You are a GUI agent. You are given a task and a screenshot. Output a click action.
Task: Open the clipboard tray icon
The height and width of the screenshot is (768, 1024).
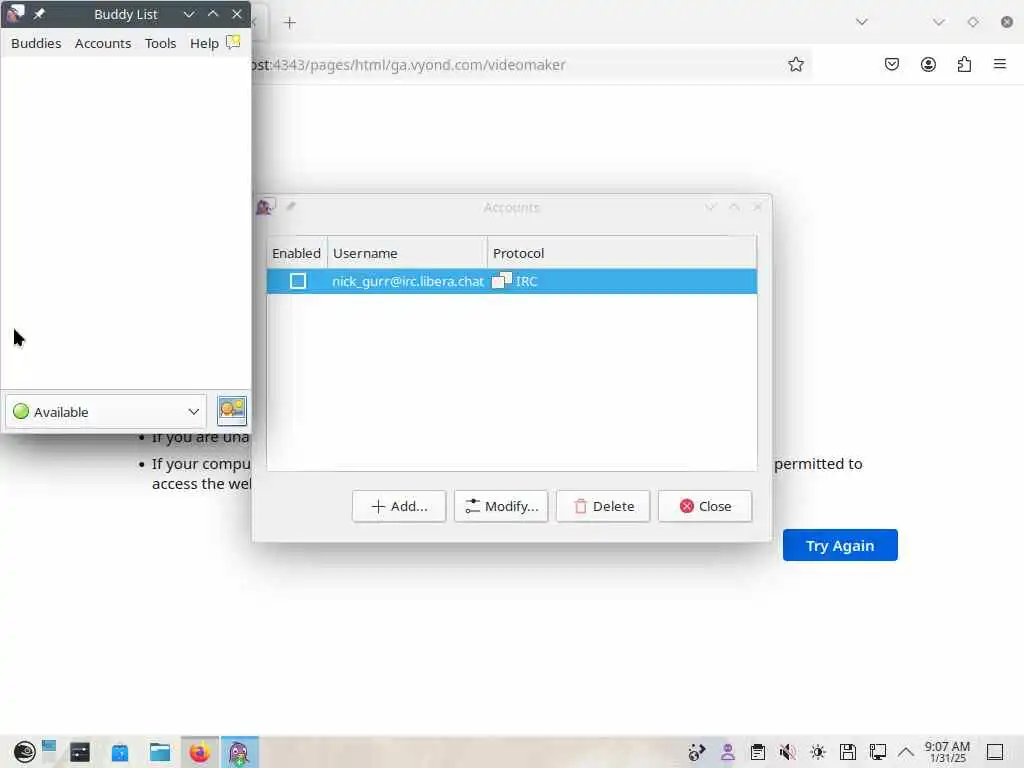758,752
